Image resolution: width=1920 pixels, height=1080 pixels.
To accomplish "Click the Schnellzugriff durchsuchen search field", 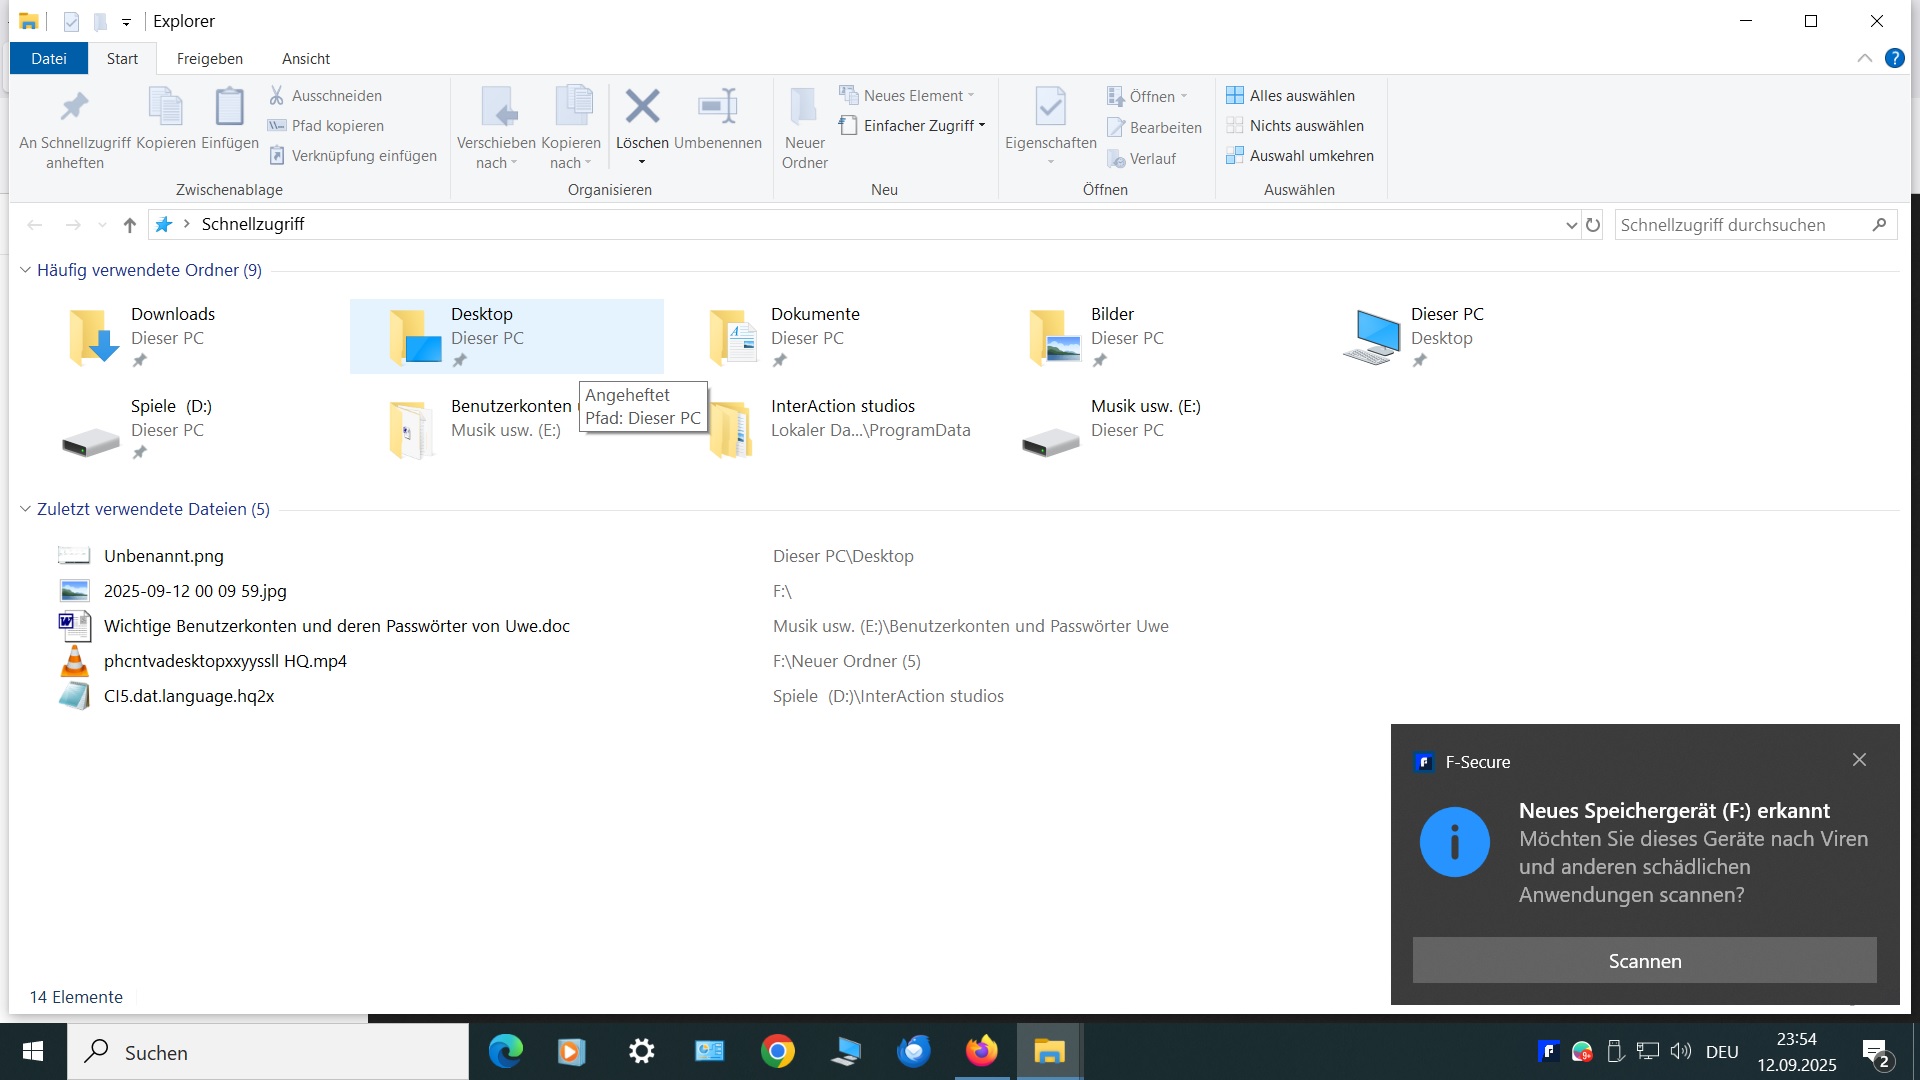I will 1756,225.
